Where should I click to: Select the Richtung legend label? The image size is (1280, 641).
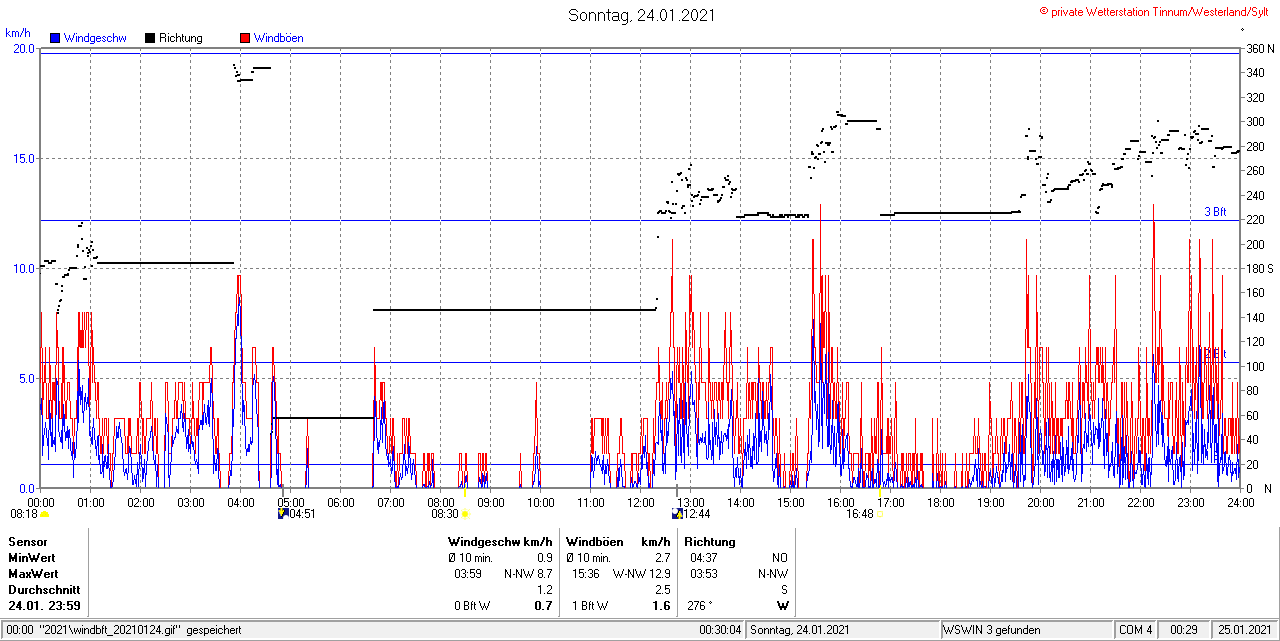[181, 38]
